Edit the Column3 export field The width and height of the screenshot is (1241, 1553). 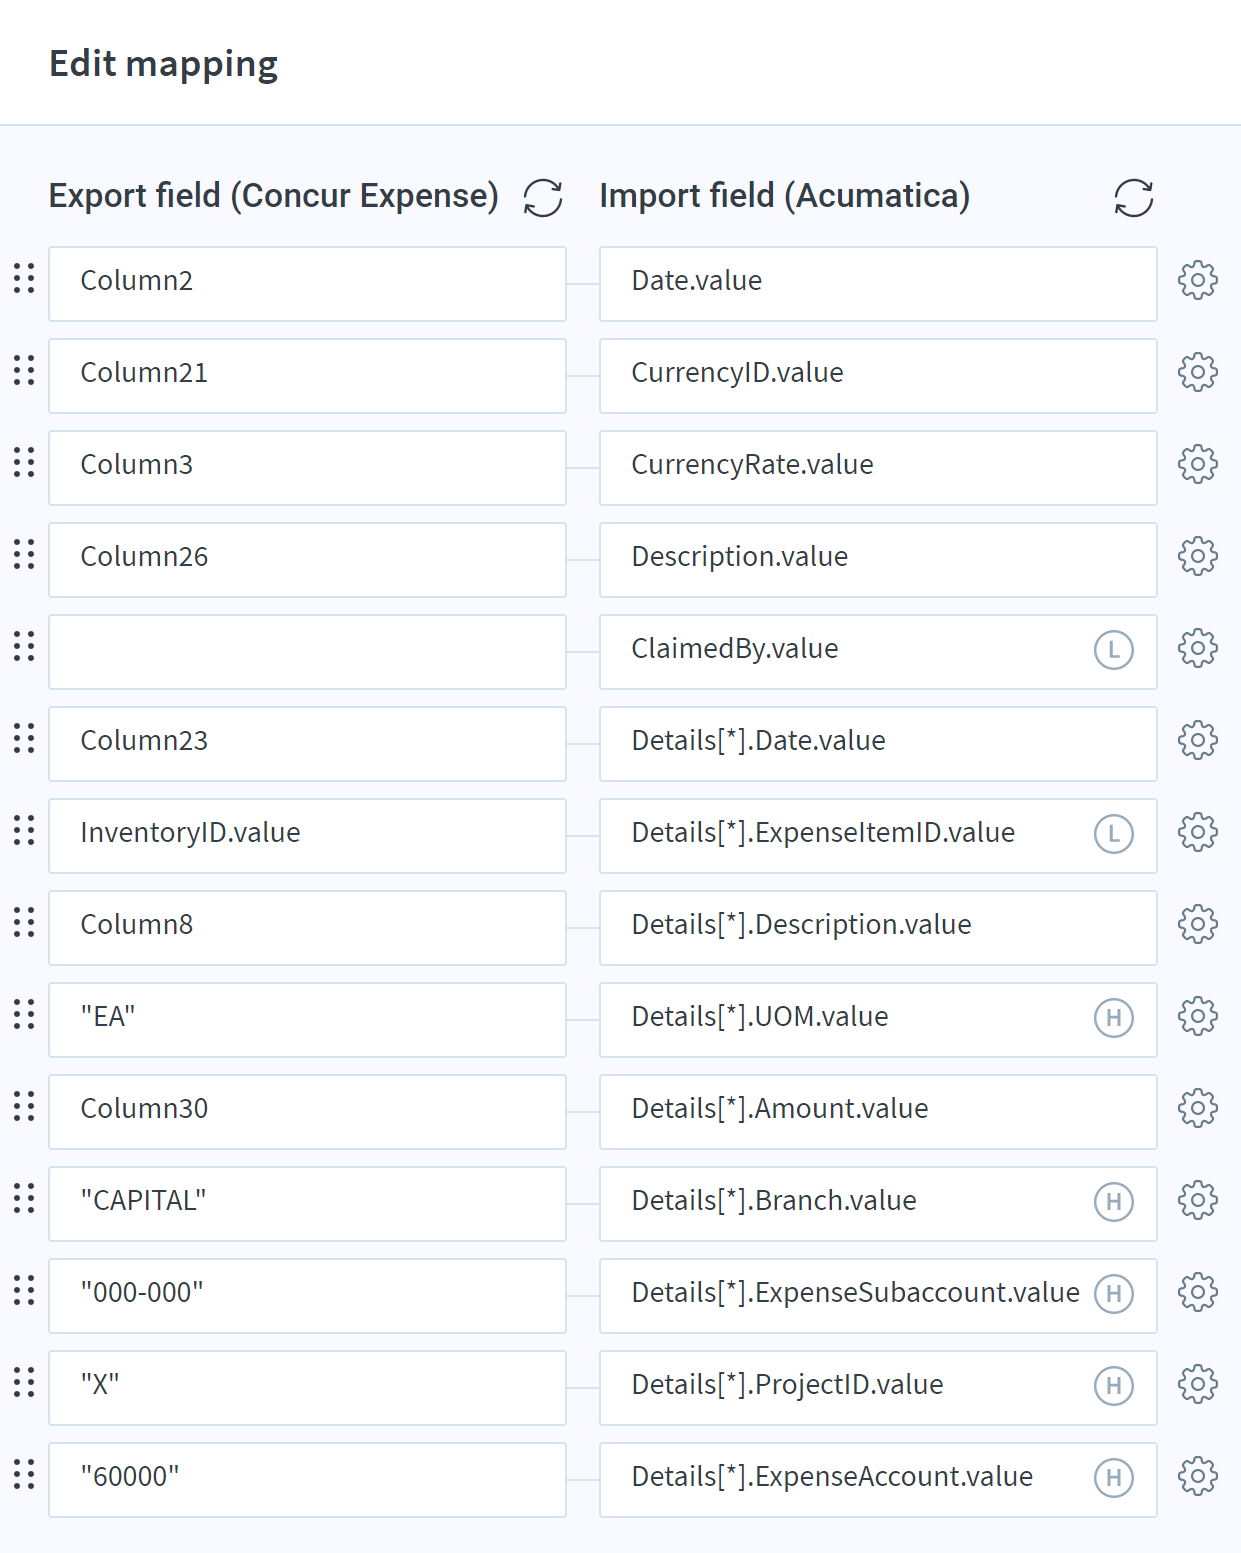pyautogui.click(x=307, y=468)
